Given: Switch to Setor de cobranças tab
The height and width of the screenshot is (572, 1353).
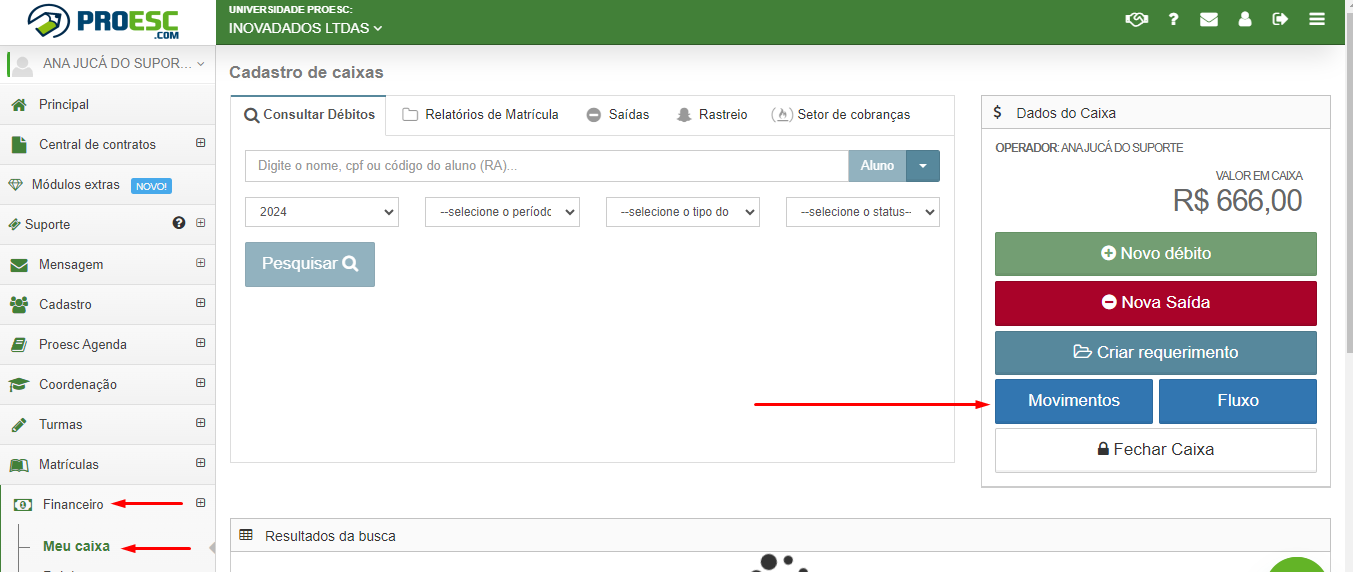Looking at the screenshot, I should pos(841,115).
